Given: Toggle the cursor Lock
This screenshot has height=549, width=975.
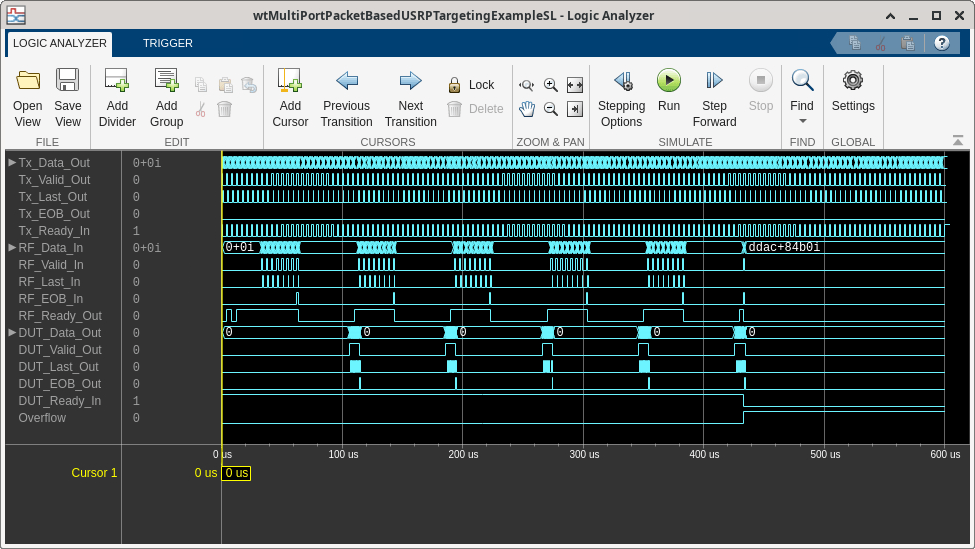Looking at the screenshot, I should 471,86.
